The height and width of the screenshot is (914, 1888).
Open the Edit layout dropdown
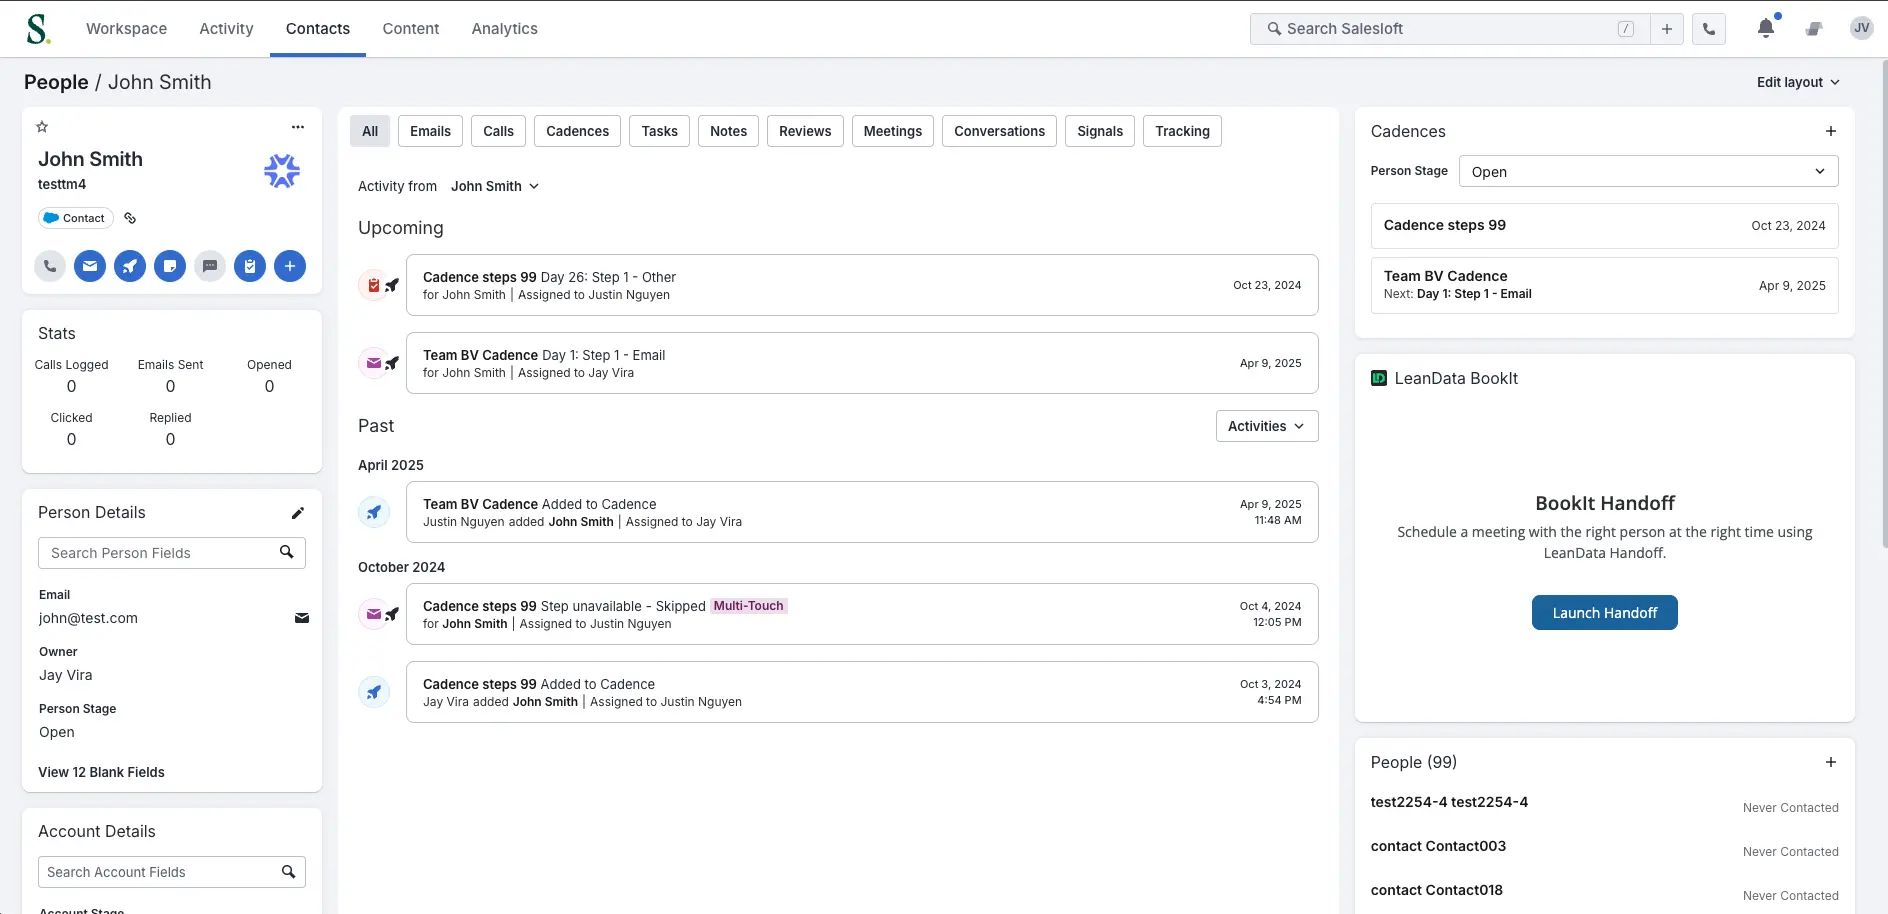click(x=1798, y=82)
